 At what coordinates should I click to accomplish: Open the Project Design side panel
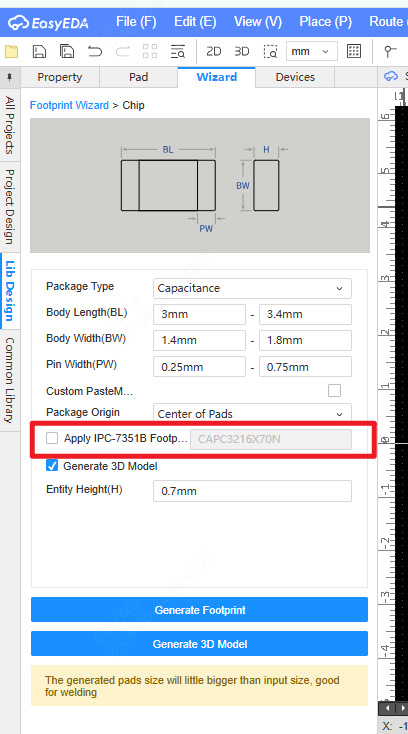coord(10,206)
